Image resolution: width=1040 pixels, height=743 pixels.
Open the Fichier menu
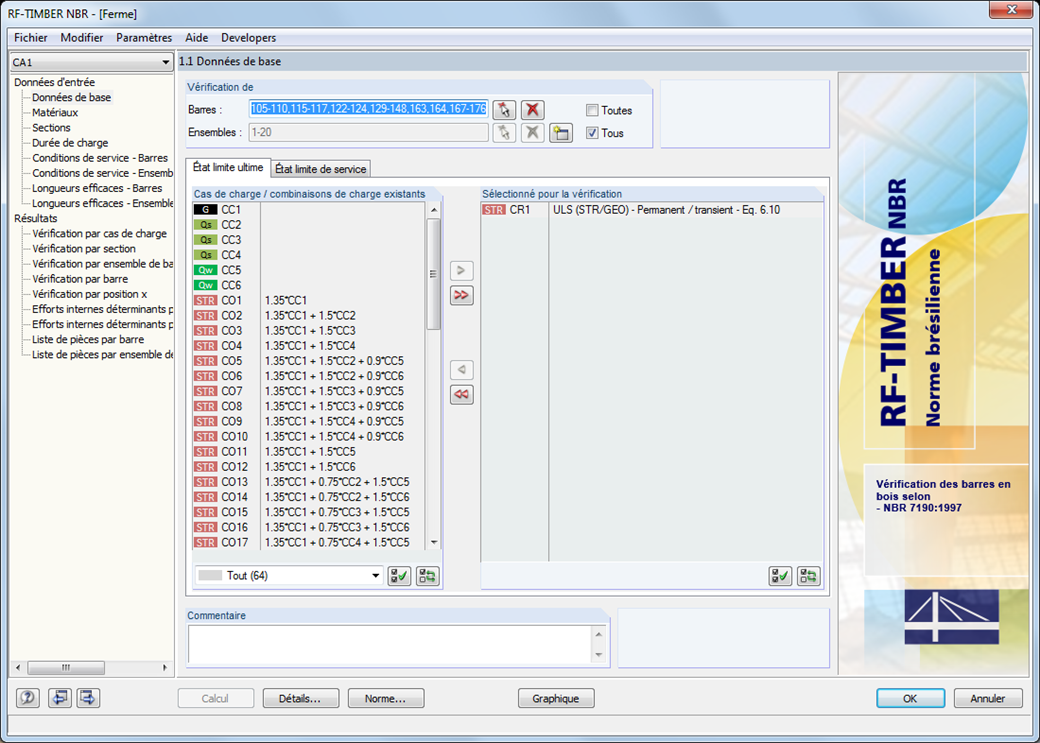coord(31,38)
